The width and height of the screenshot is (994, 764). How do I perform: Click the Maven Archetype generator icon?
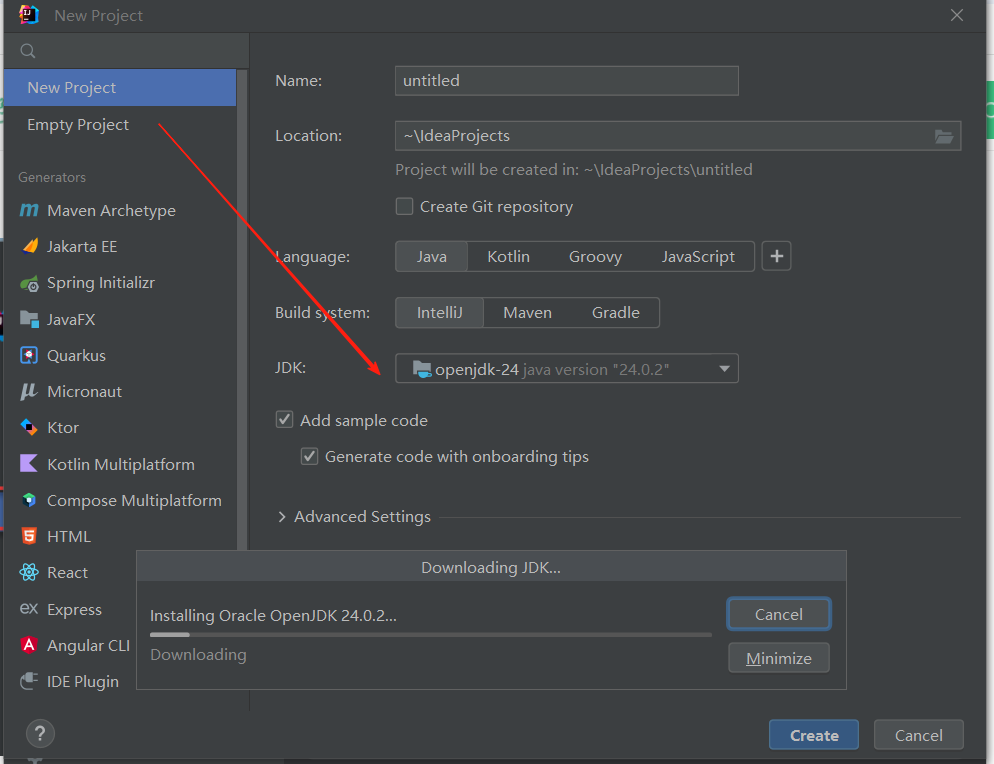pos(29,210)
